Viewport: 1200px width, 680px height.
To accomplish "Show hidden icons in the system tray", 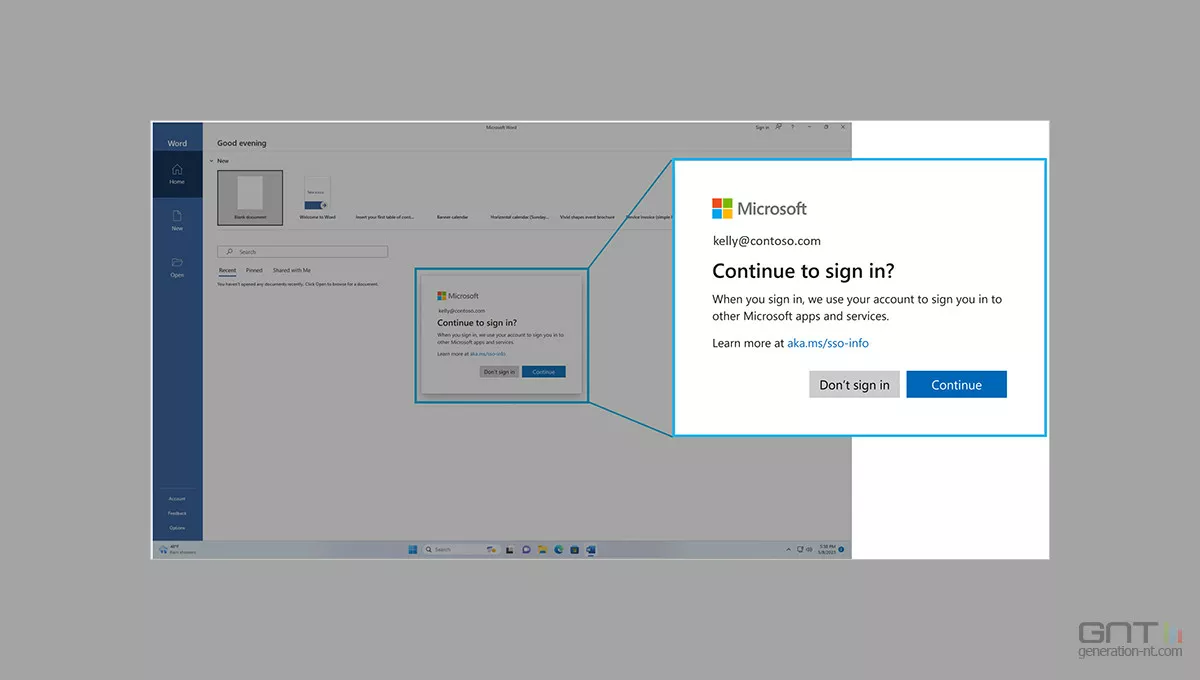I will pos(788,549).
